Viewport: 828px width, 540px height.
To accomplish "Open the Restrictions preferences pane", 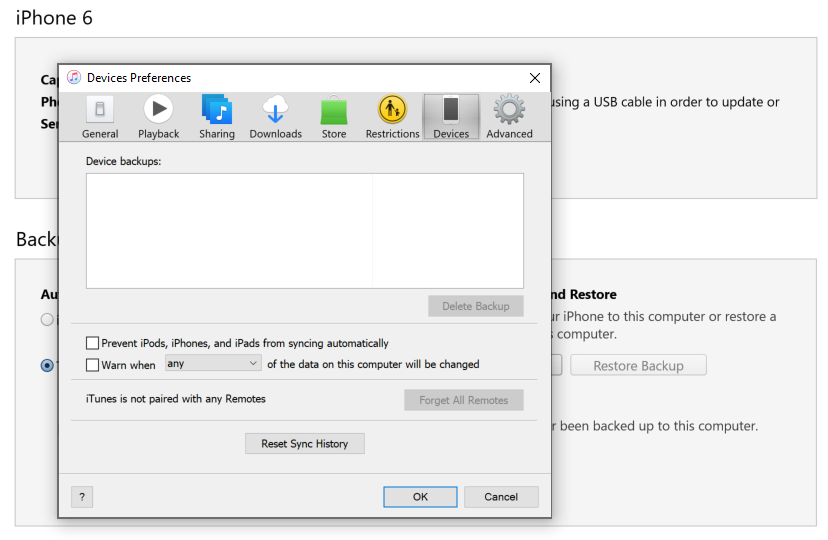I will click(392, 117).
